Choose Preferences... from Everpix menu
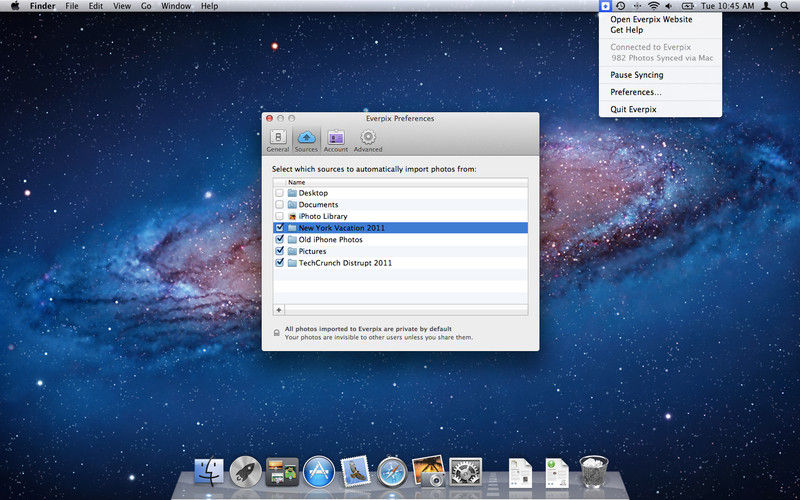The image size is (800, 500). coord(636,92)
